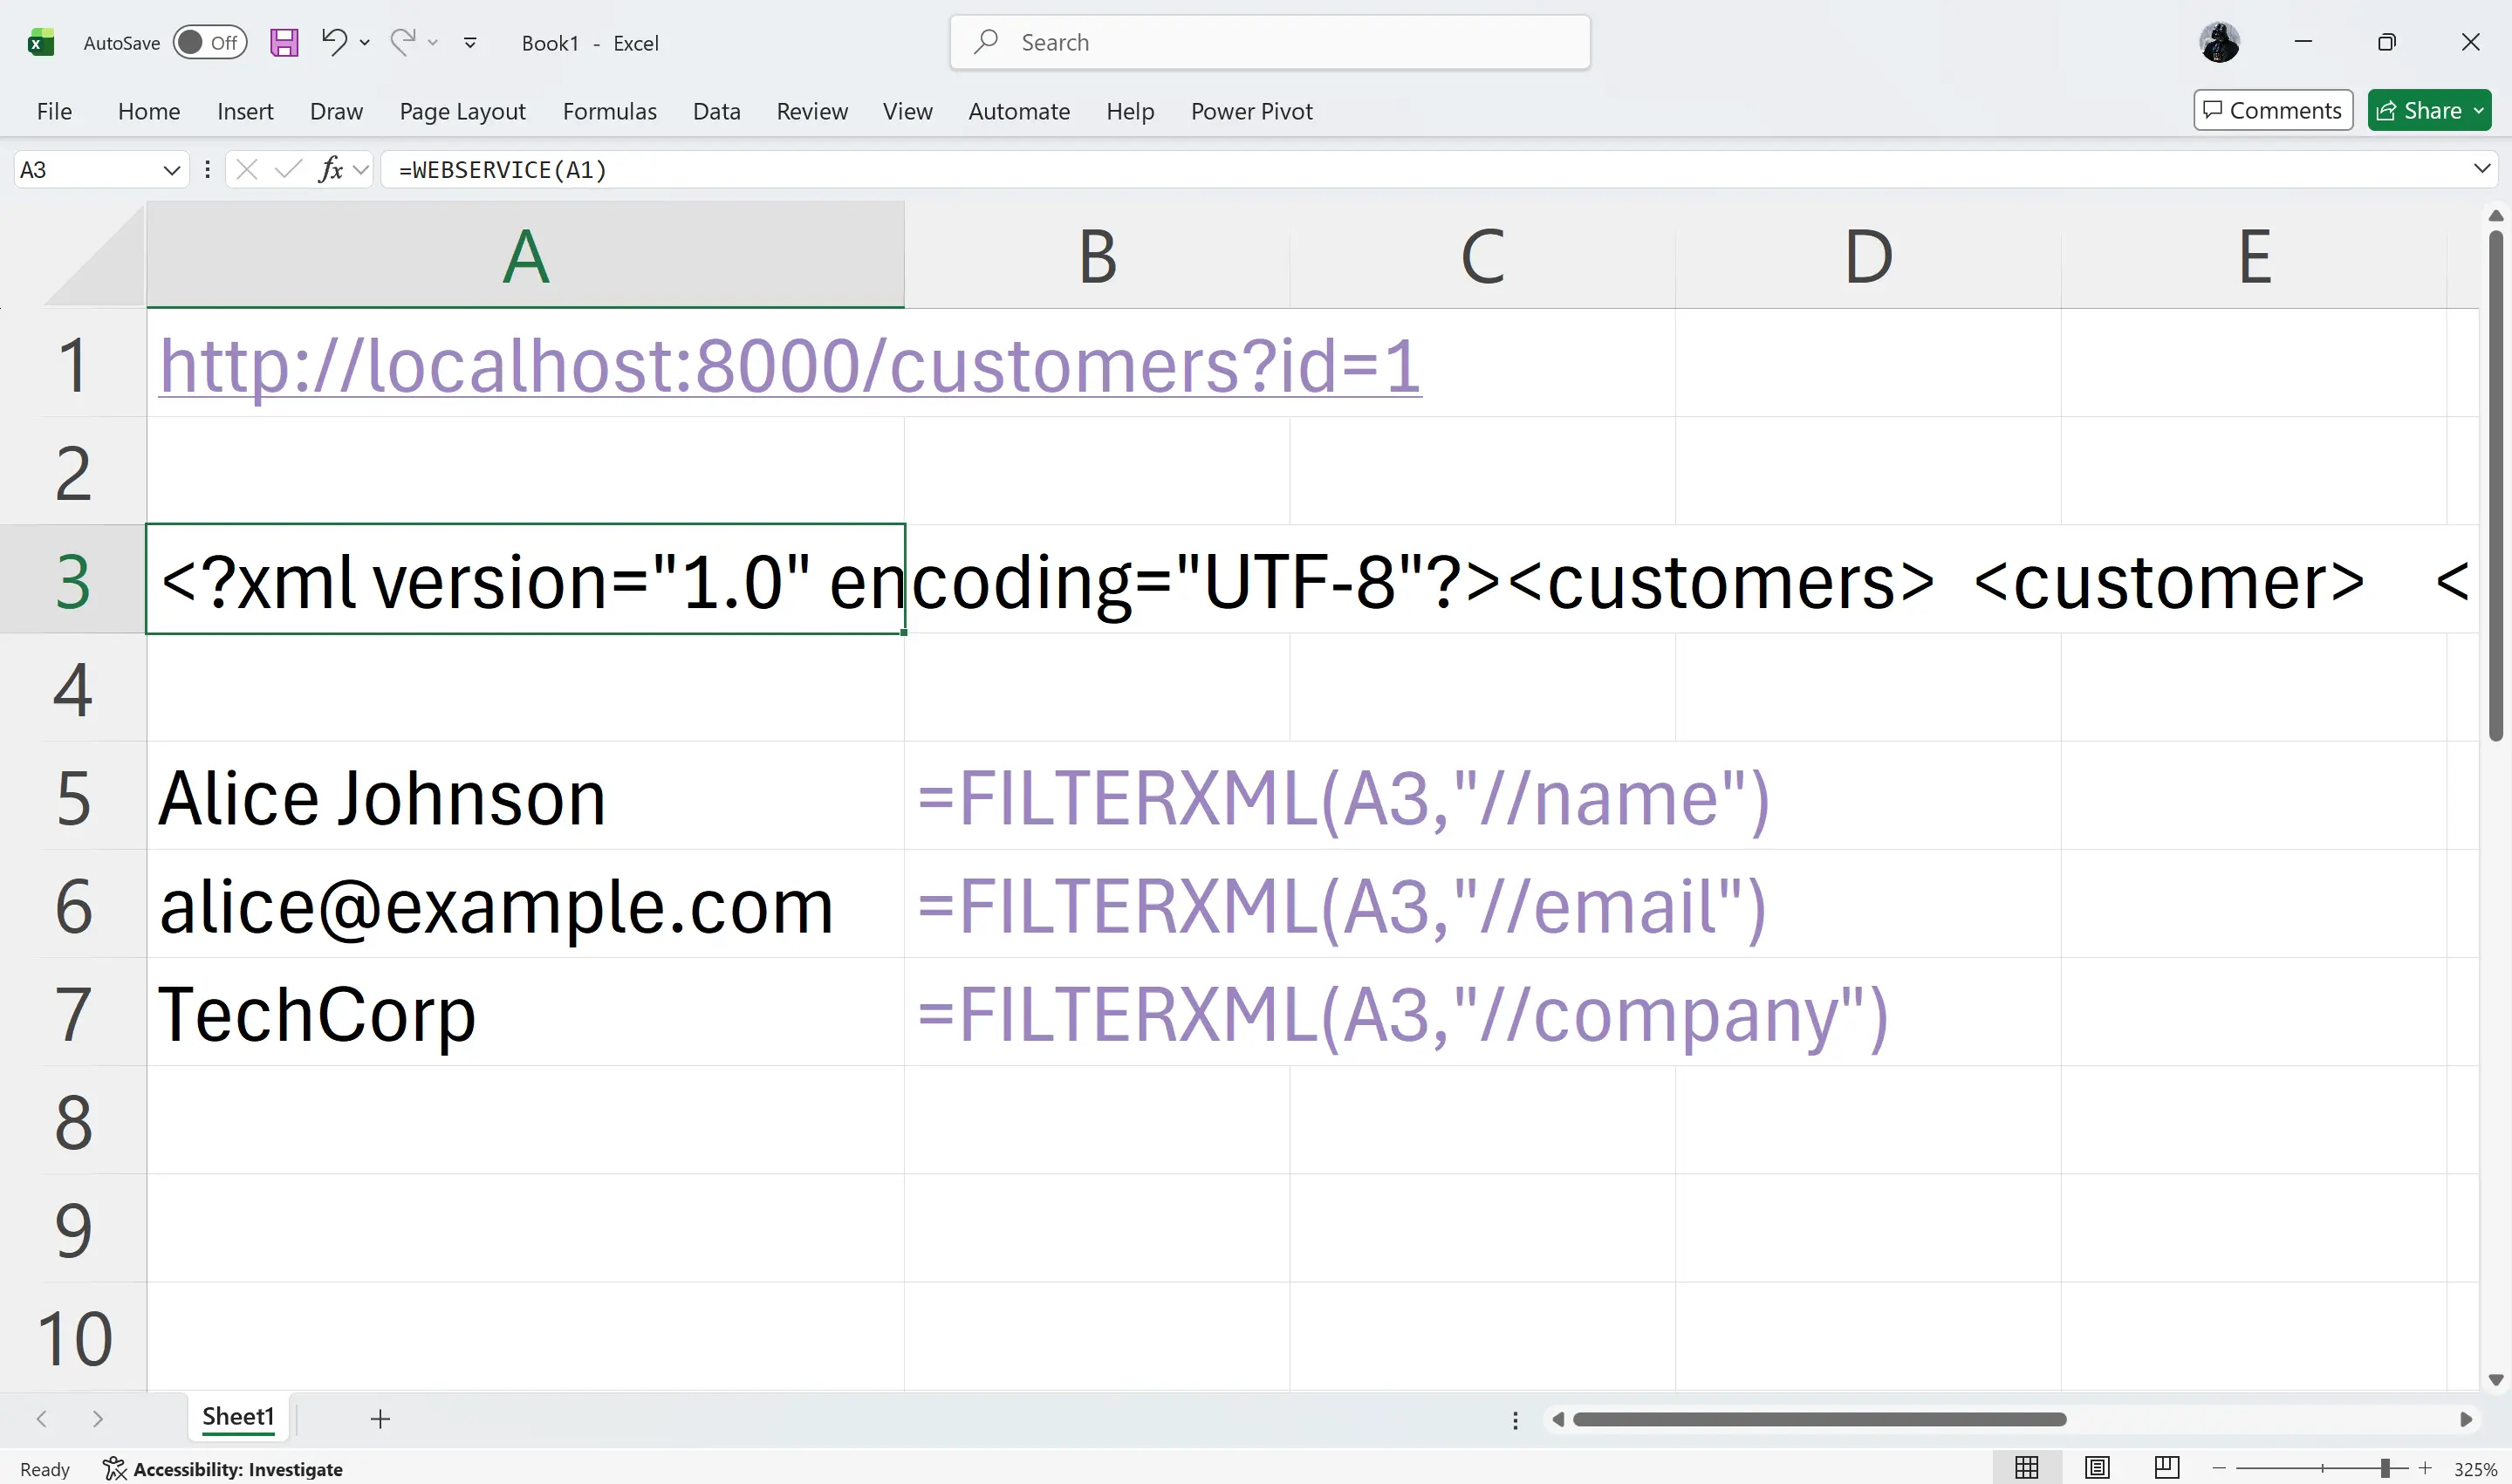This screenshot has height=1484, width=2512.
Task: Switch to the Formulas ribbon tab
Action: (609, 111)
